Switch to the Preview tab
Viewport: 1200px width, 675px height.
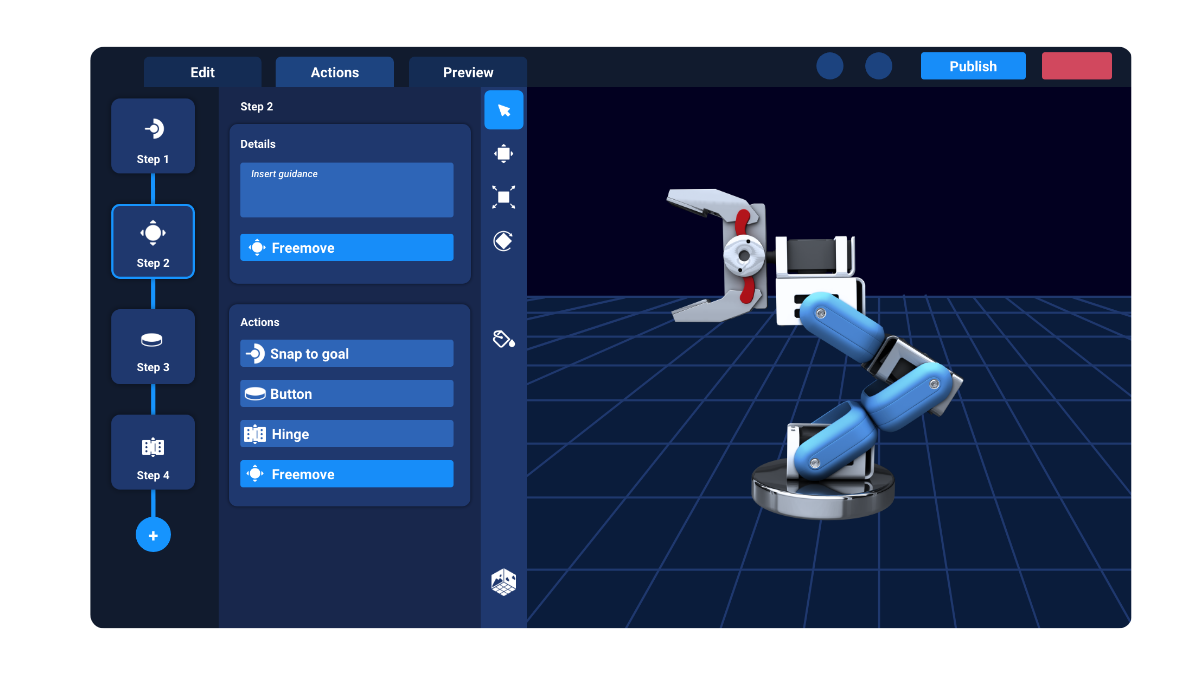pos(468,72)
